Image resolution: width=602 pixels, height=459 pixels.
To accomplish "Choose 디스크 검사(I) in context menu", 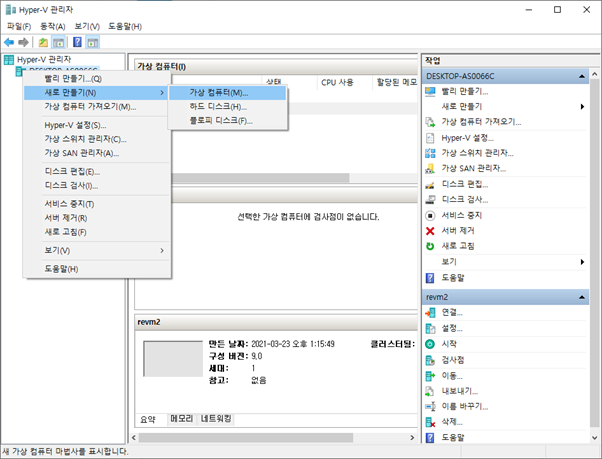I will 97,186.
